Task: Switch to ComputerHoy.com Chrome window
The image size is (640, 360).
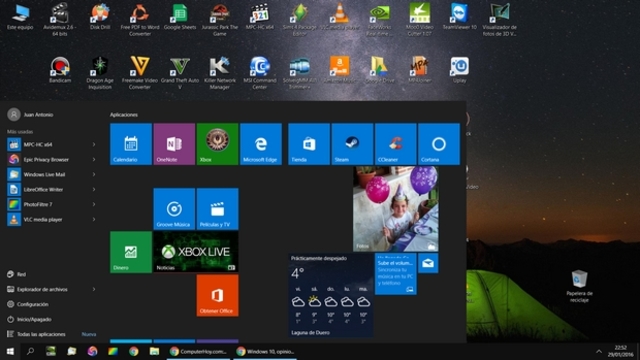Action: pos(198,351)
